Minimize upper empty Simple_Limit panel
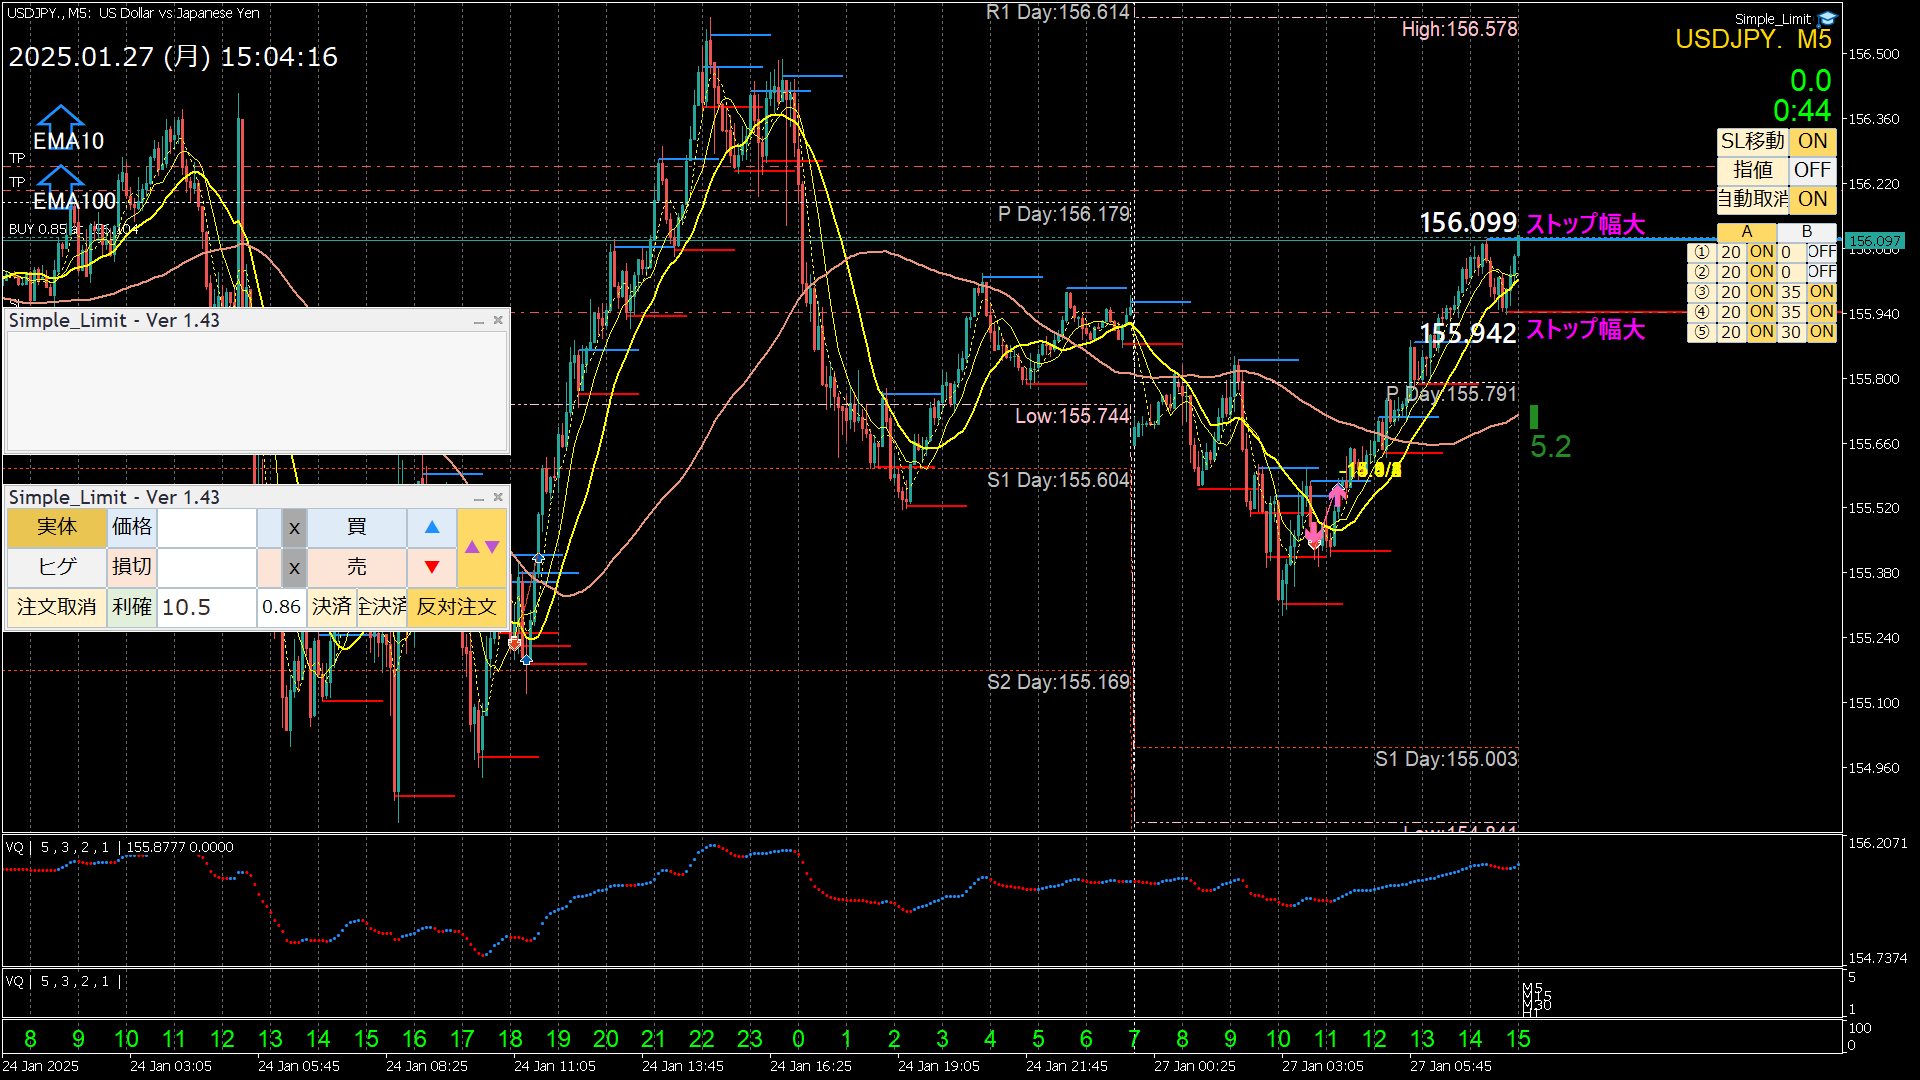This screenshot has width=1920, height=1080. 478,320
